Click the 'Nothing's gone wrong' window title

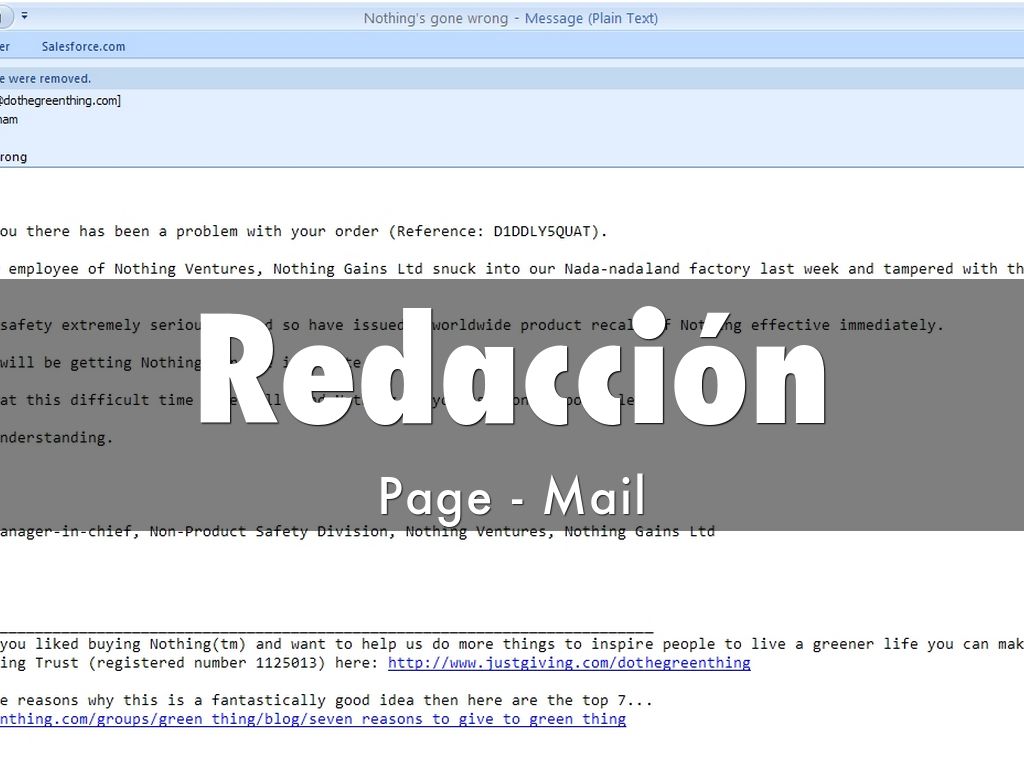click(435, 18)
